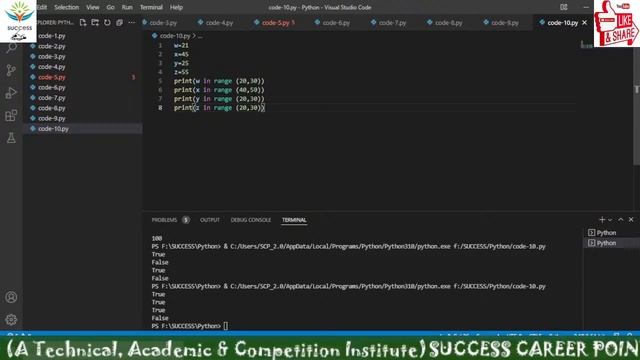Collapse all folders in Explorer

(x=119, y=22)
